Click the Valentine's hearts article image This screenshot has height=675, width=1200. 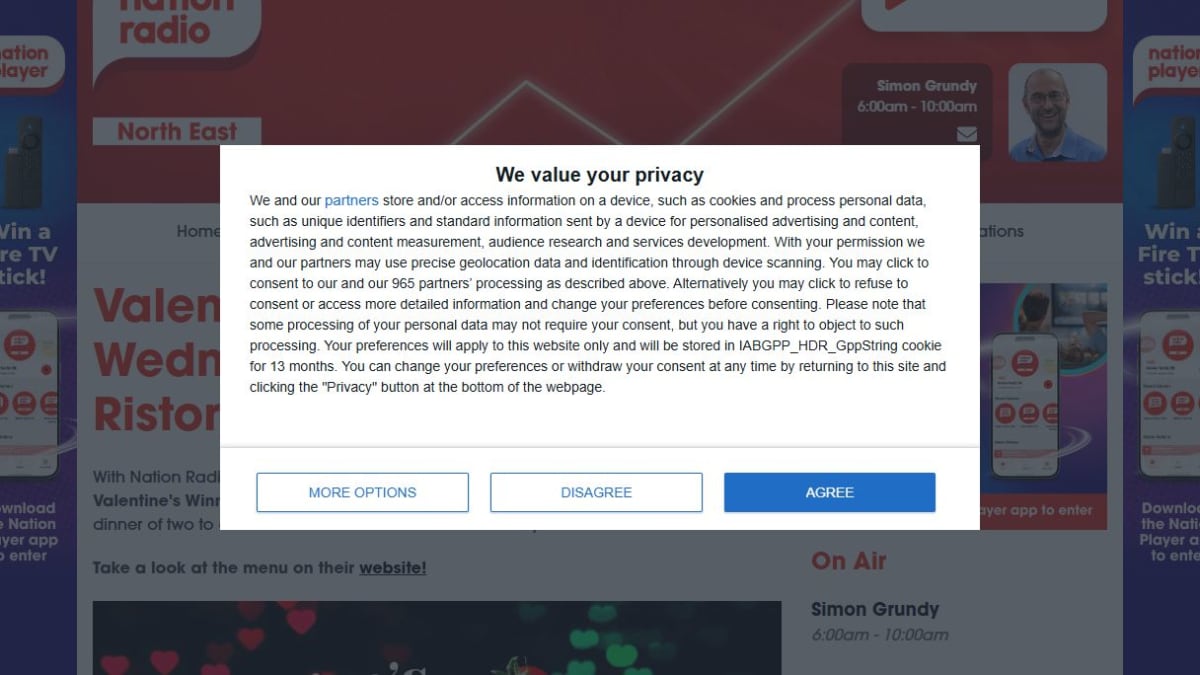pyautogui.click(x=436, y=638)
